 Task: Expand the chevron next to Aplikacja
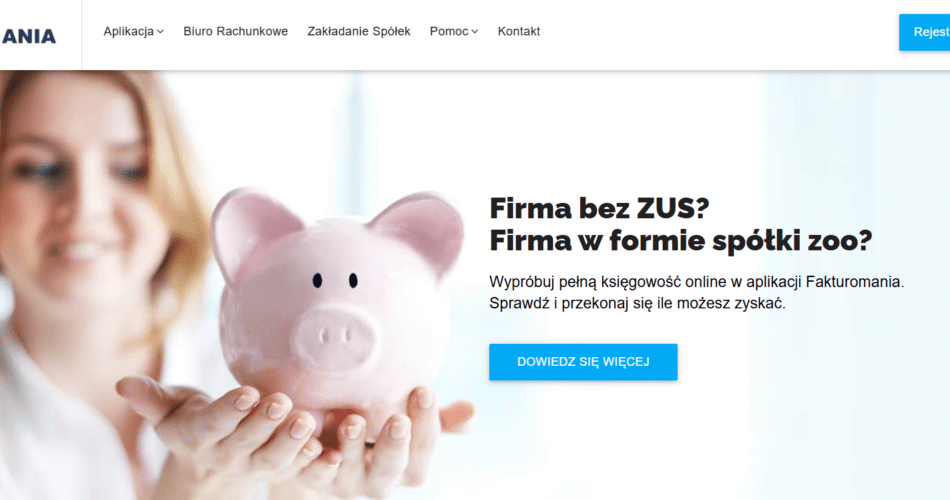point(160,32)
